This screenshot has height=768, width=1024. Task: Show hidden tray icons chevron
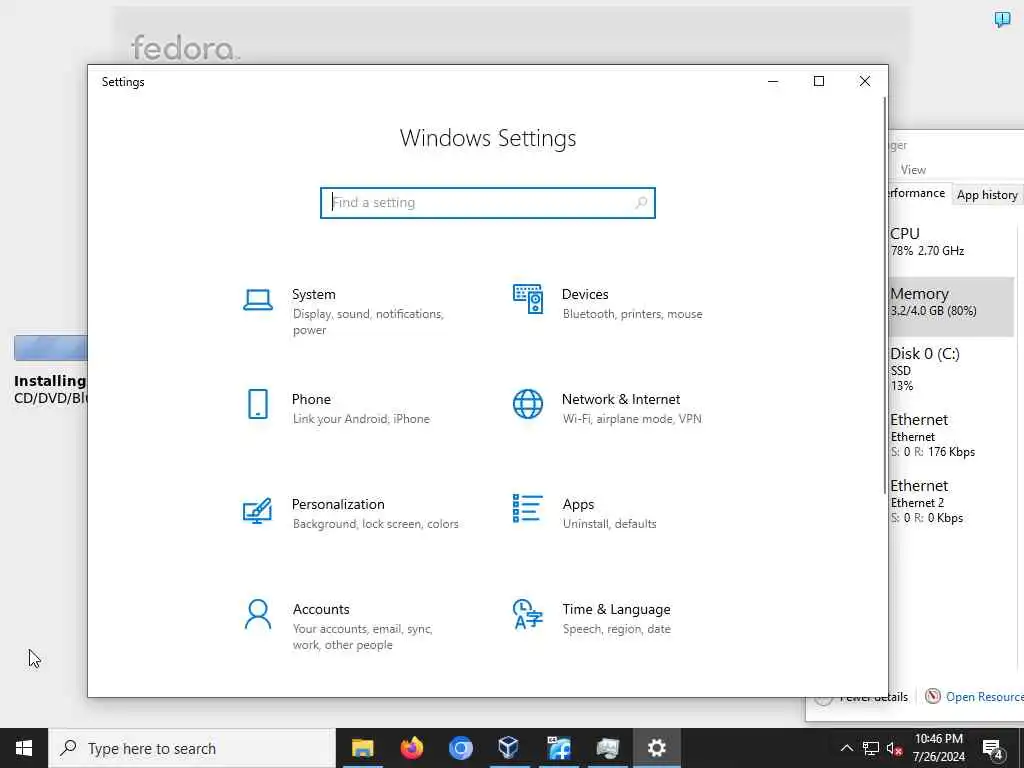(x=846, y=748)
